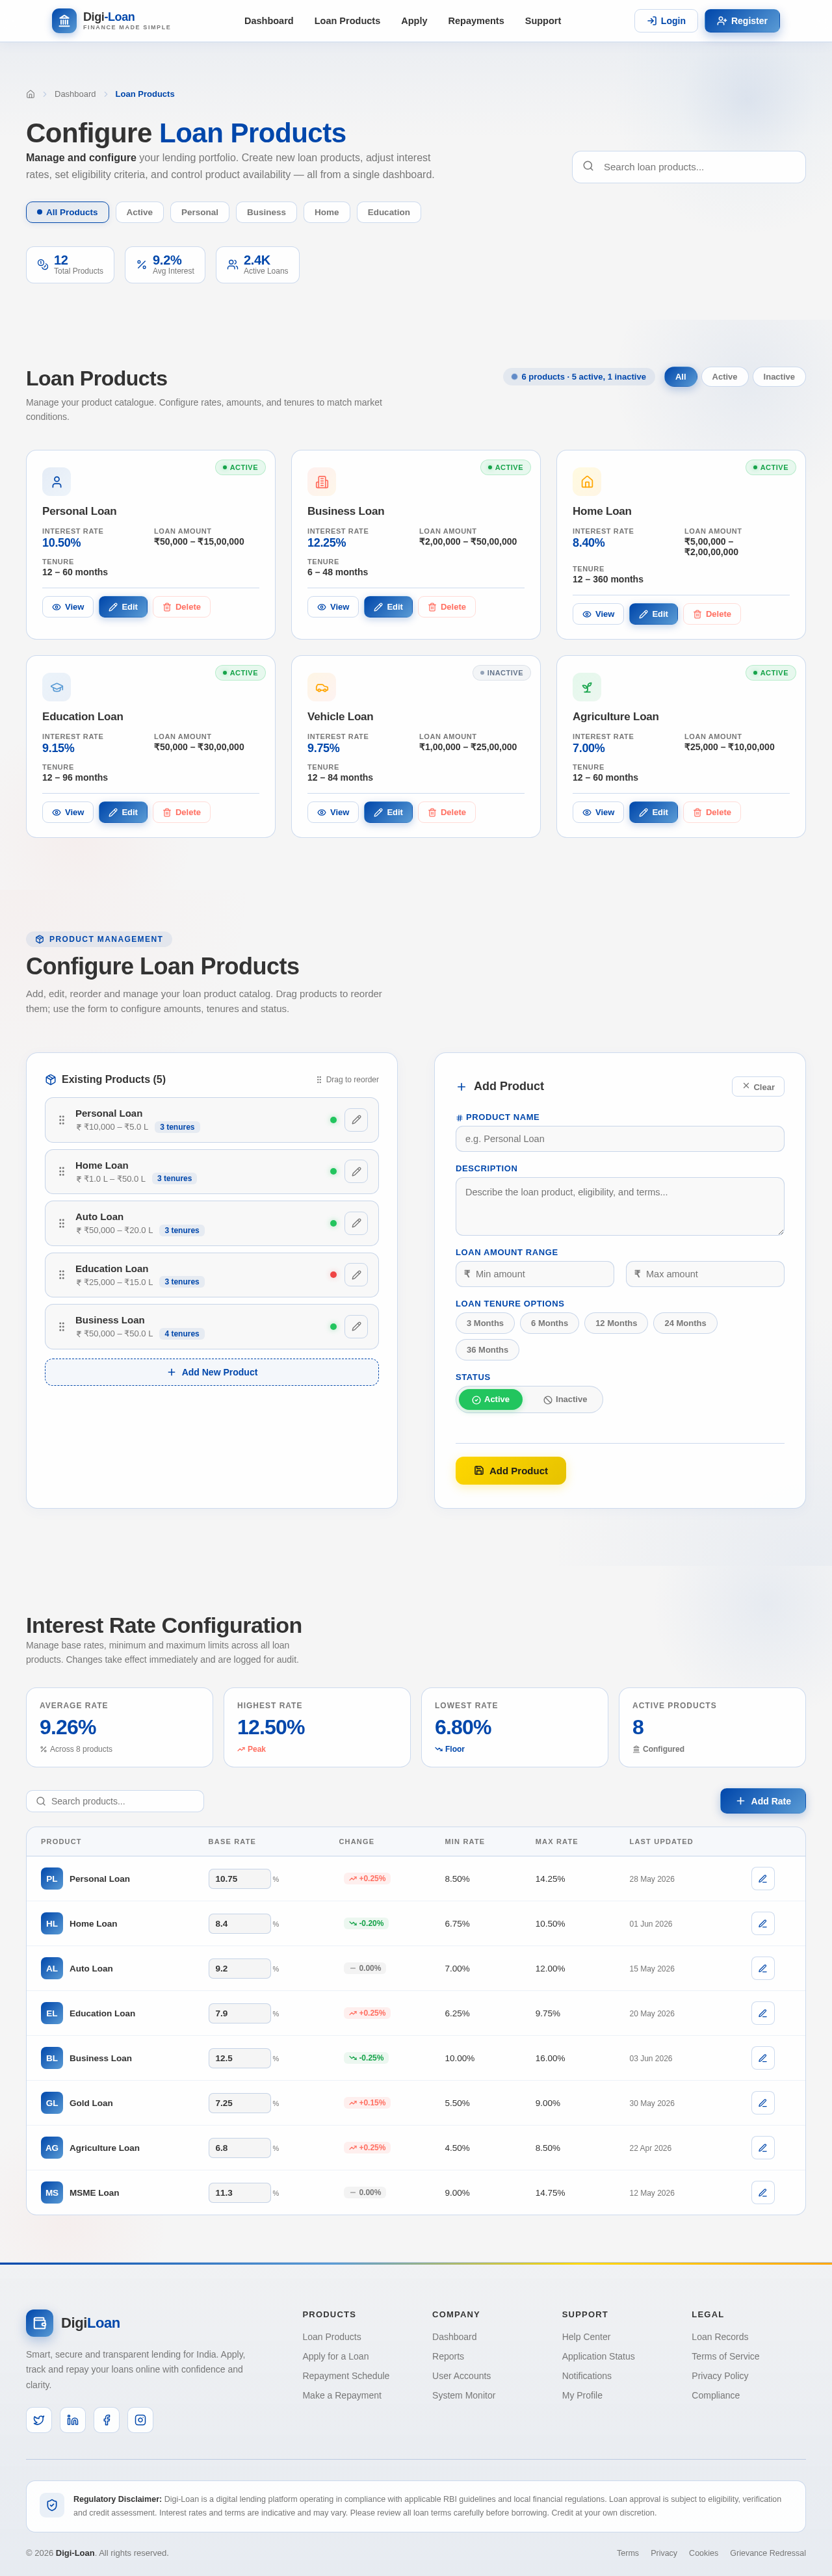This screenshot has width=832, height=2576.
Task: Click the Personal Loan base rate 10.75 field
Action: coord(239,1879)
